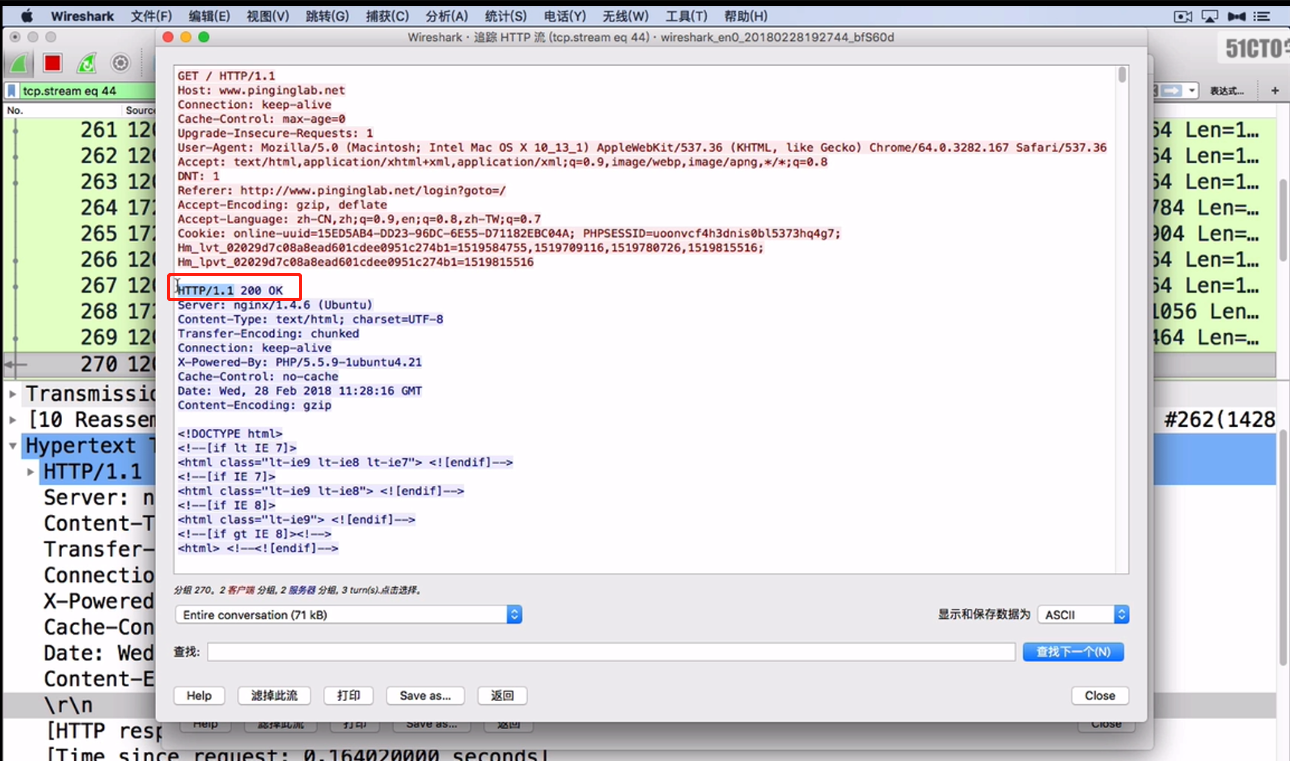Click the screen recording camera icon in menu bar

point(1183,16)
